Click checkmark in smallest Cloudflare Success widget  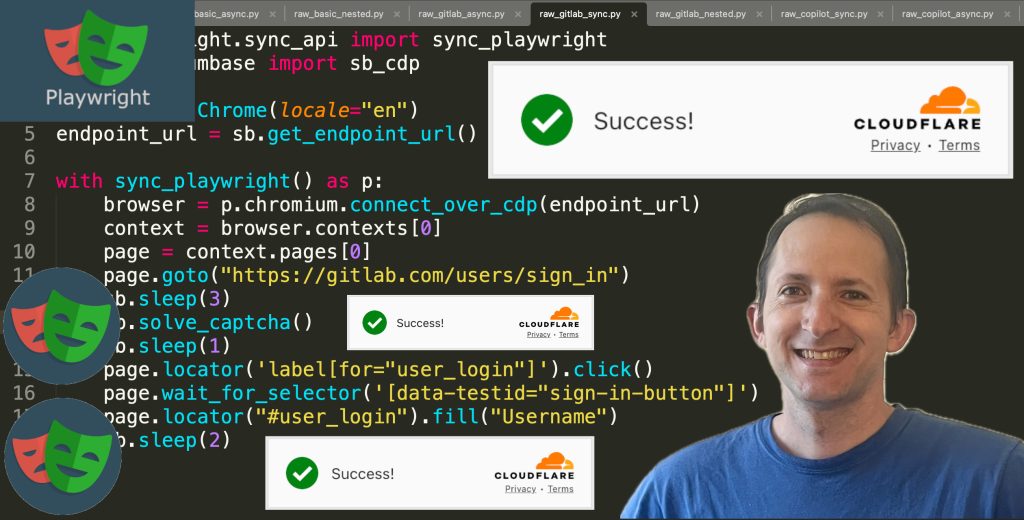click(x=375, y=323)
